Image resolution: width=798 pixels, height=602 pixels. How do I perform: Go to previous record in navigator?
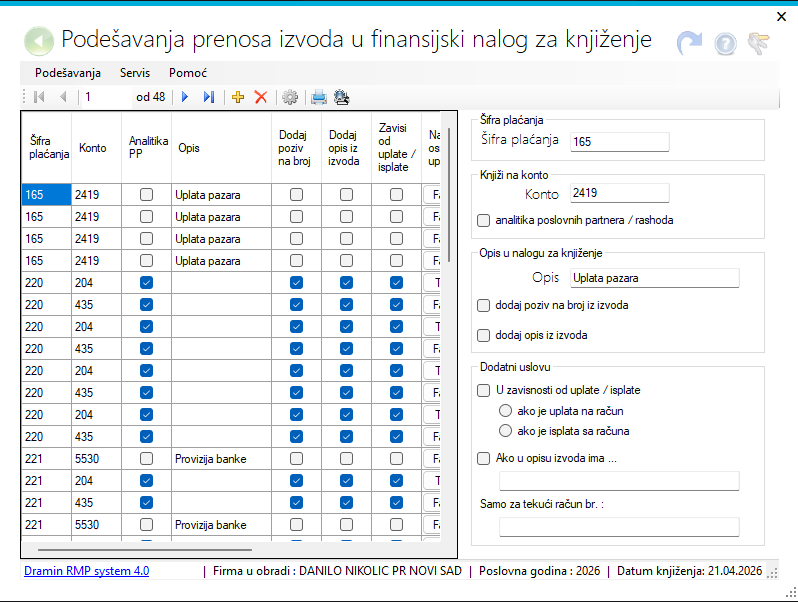point(63,97)
